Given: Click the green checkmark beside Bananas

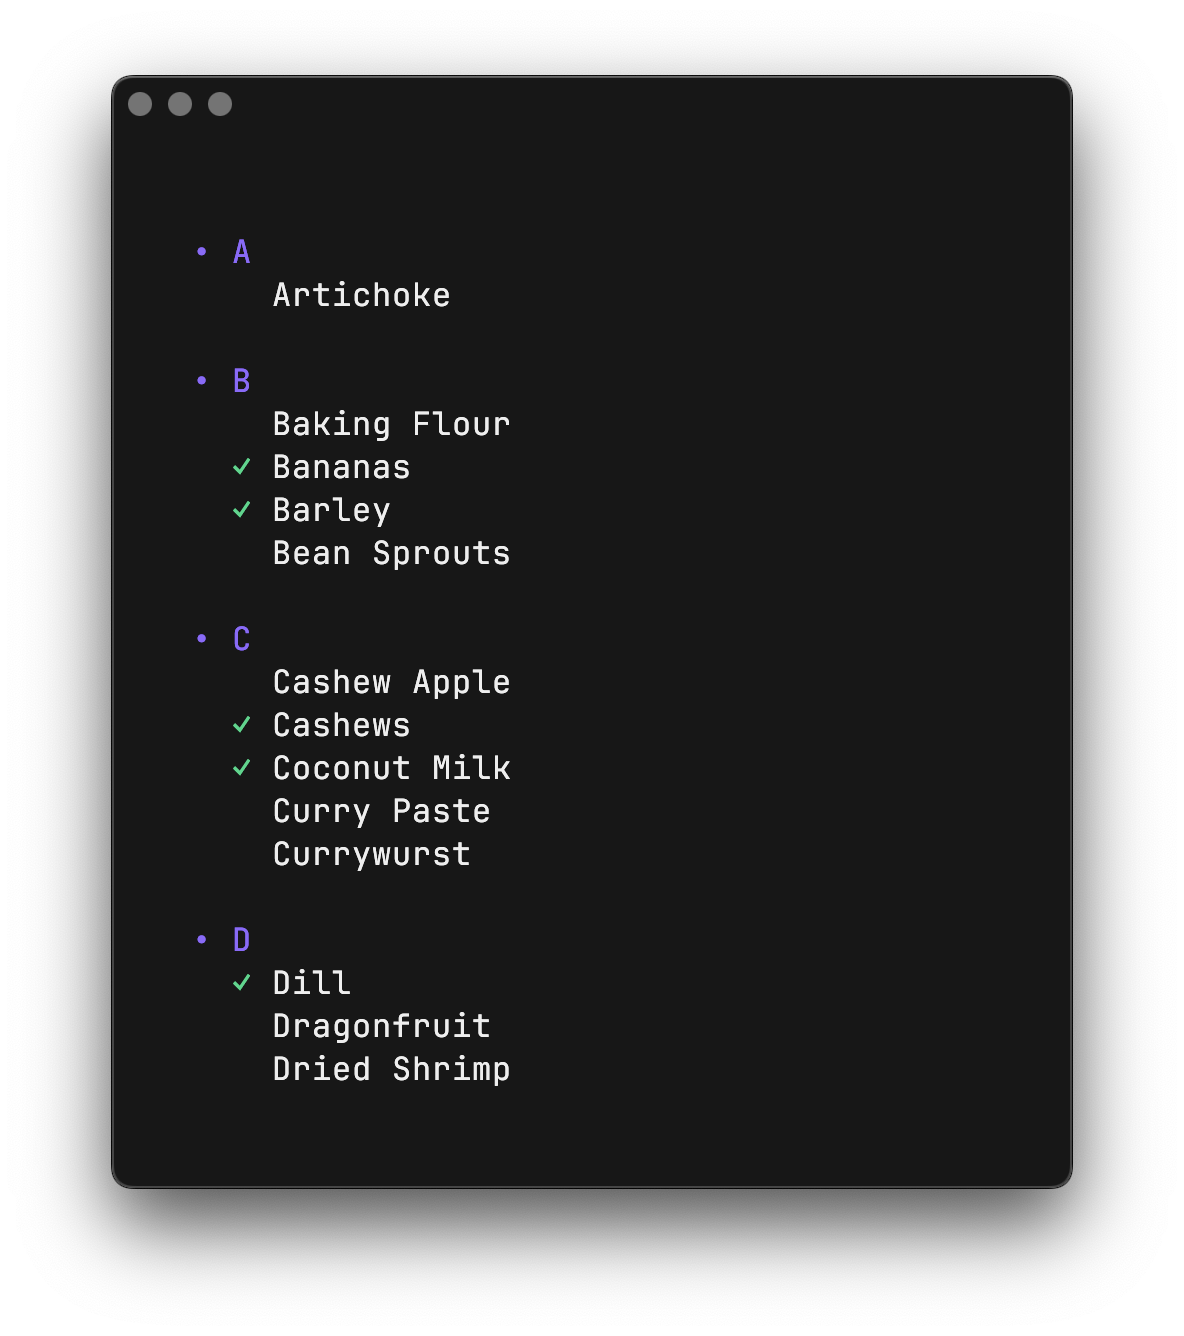Looking at the screenshot, I should point(242,467).
